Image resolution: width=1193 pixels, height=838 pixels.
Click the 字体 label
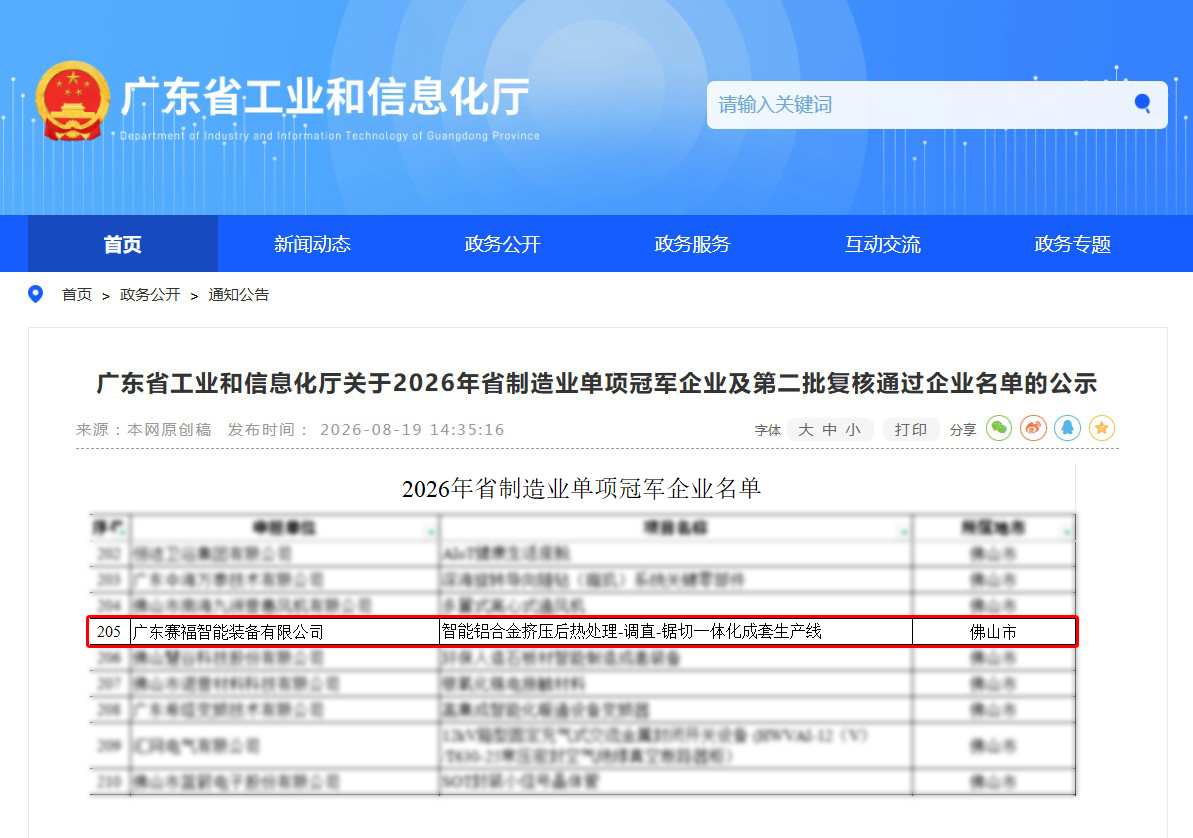click(x=768, y=430)
